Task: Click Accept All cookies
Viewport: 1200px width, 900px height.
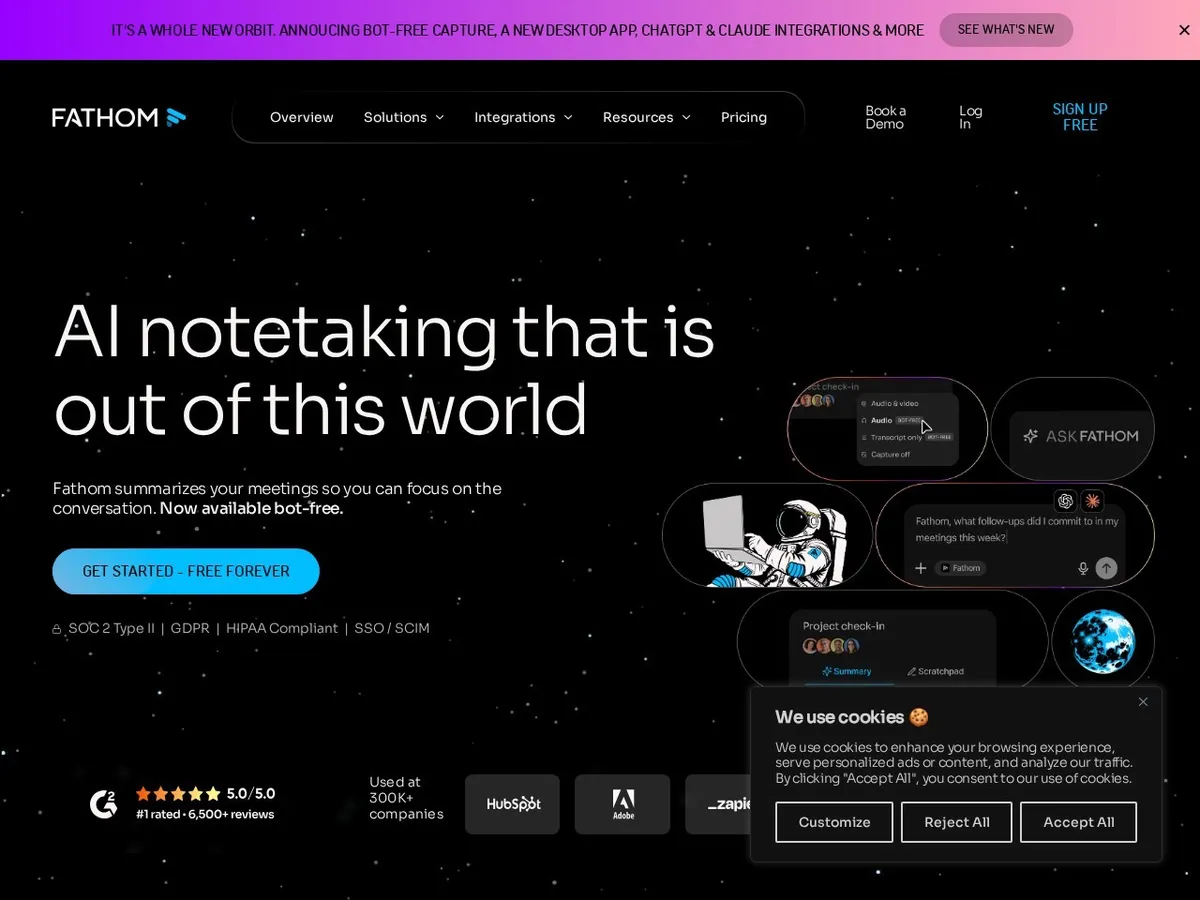Action: (x=1078, y=822)
